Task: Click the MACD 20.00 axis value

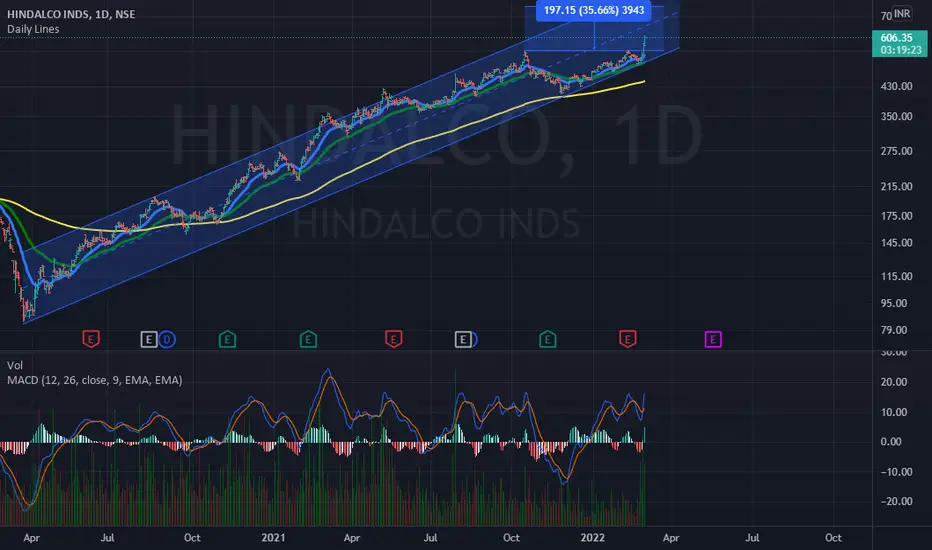Action: (x=893, y=382)
